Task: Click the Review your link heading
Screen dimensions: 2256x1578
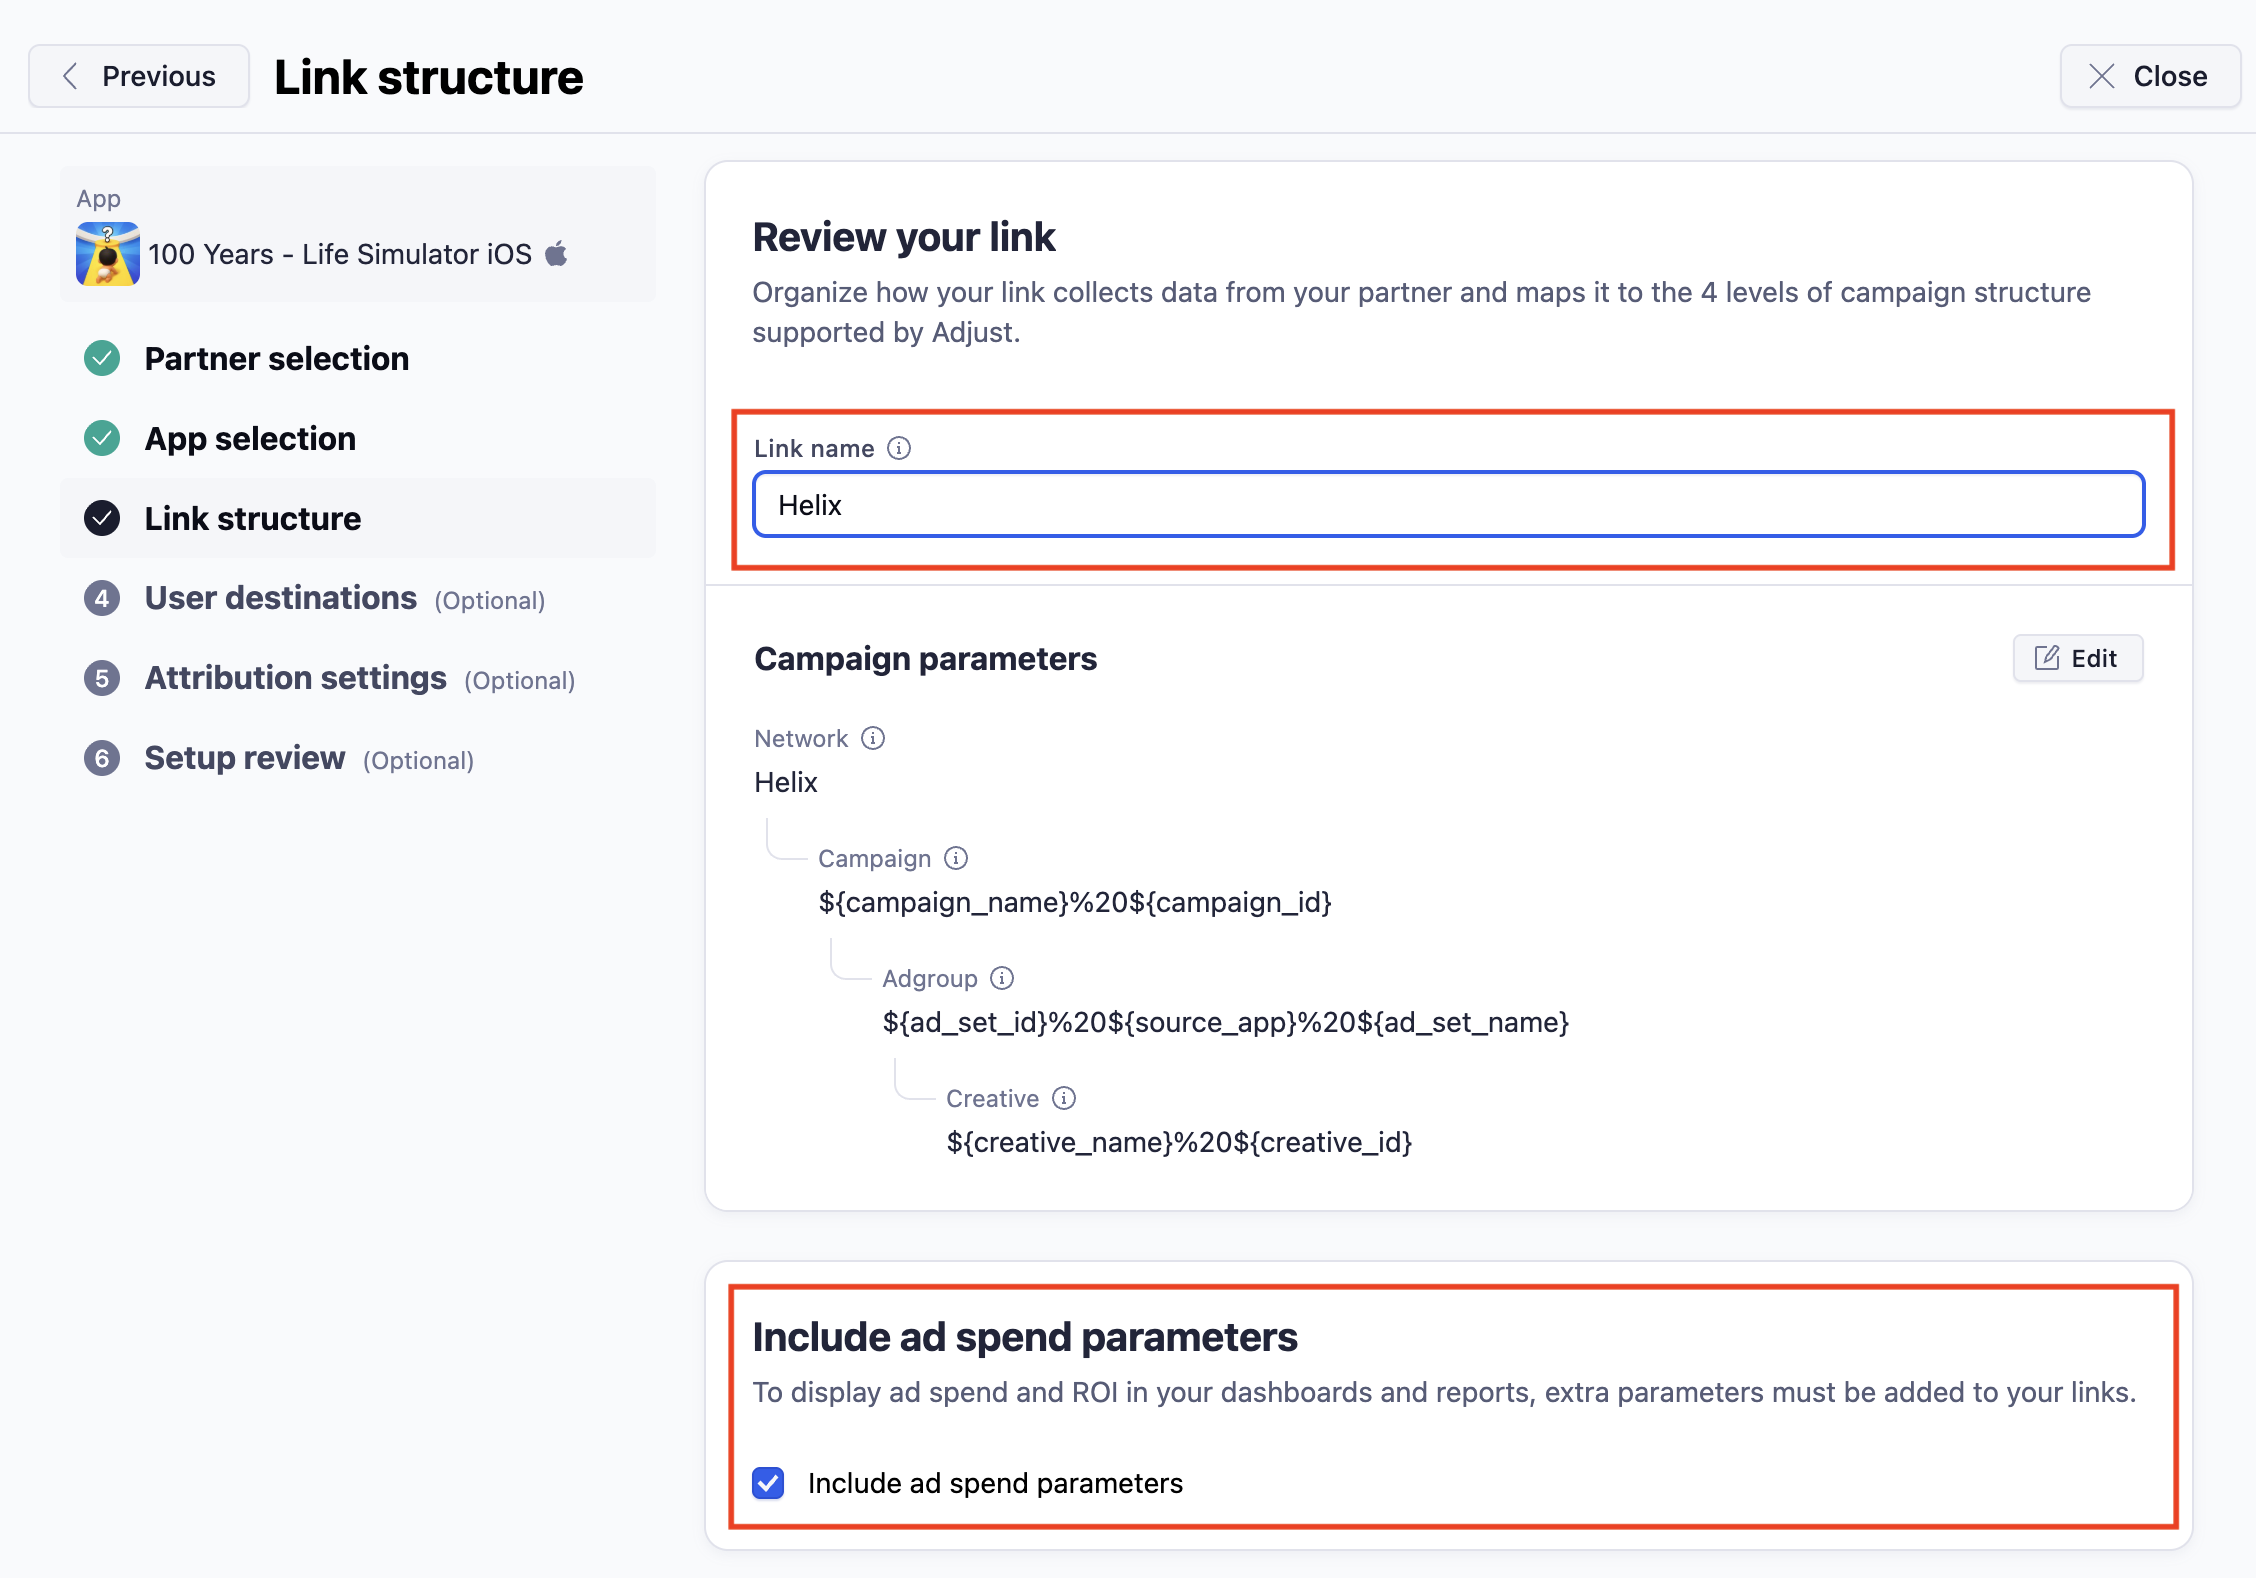Action: [904, 238]
